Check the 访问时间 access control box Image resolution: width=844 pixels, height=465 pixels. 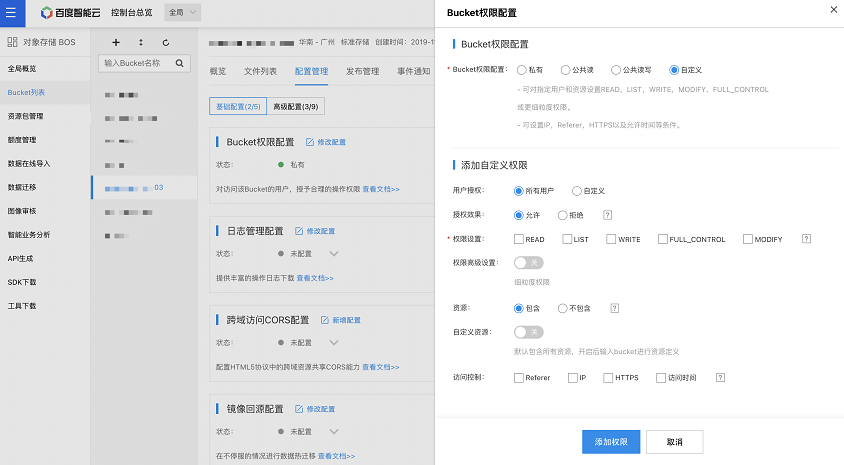click(661, 378)
